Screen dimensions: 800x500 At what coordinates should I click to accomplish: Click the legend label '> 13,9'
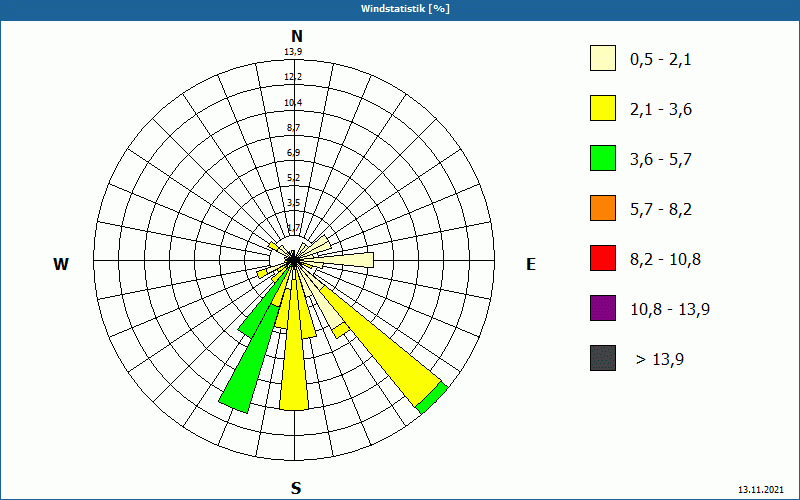(660, 360)
